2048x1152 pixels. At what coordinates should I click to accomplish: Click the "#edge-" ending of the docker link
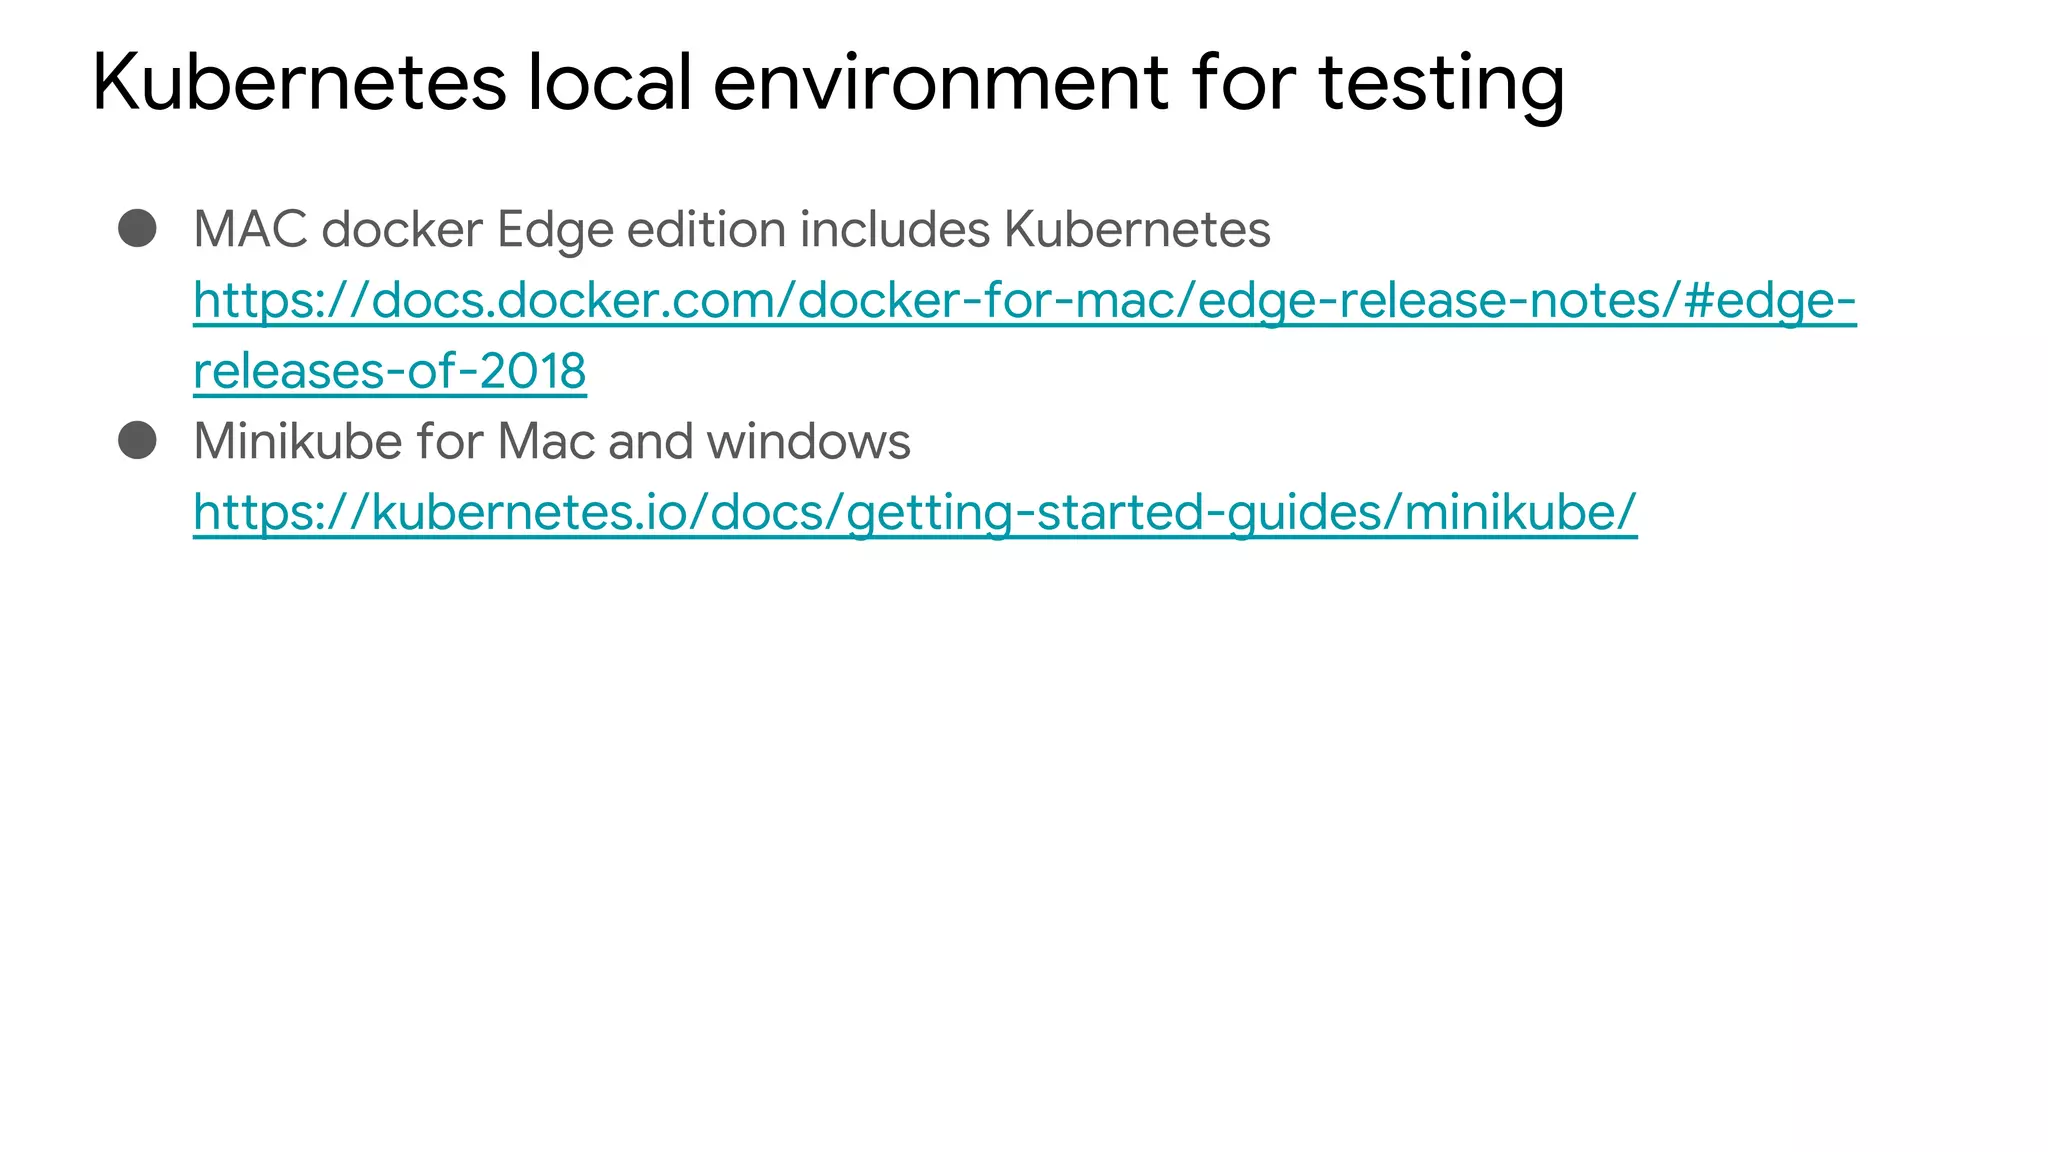[x=1769, y=301]
